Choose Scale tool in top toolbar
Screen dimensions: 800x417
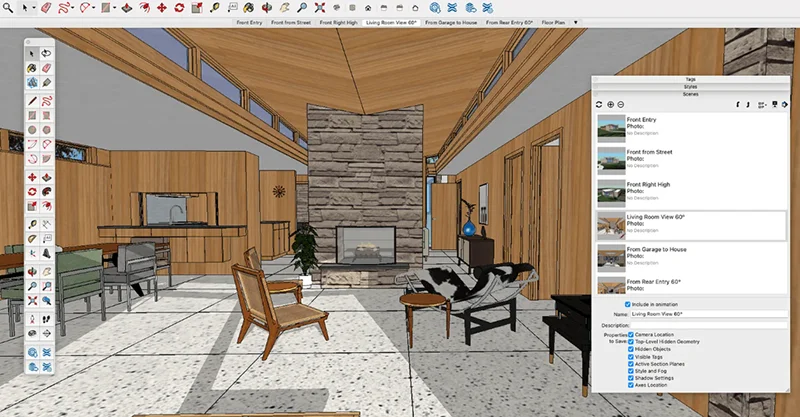tap(197, 8)
